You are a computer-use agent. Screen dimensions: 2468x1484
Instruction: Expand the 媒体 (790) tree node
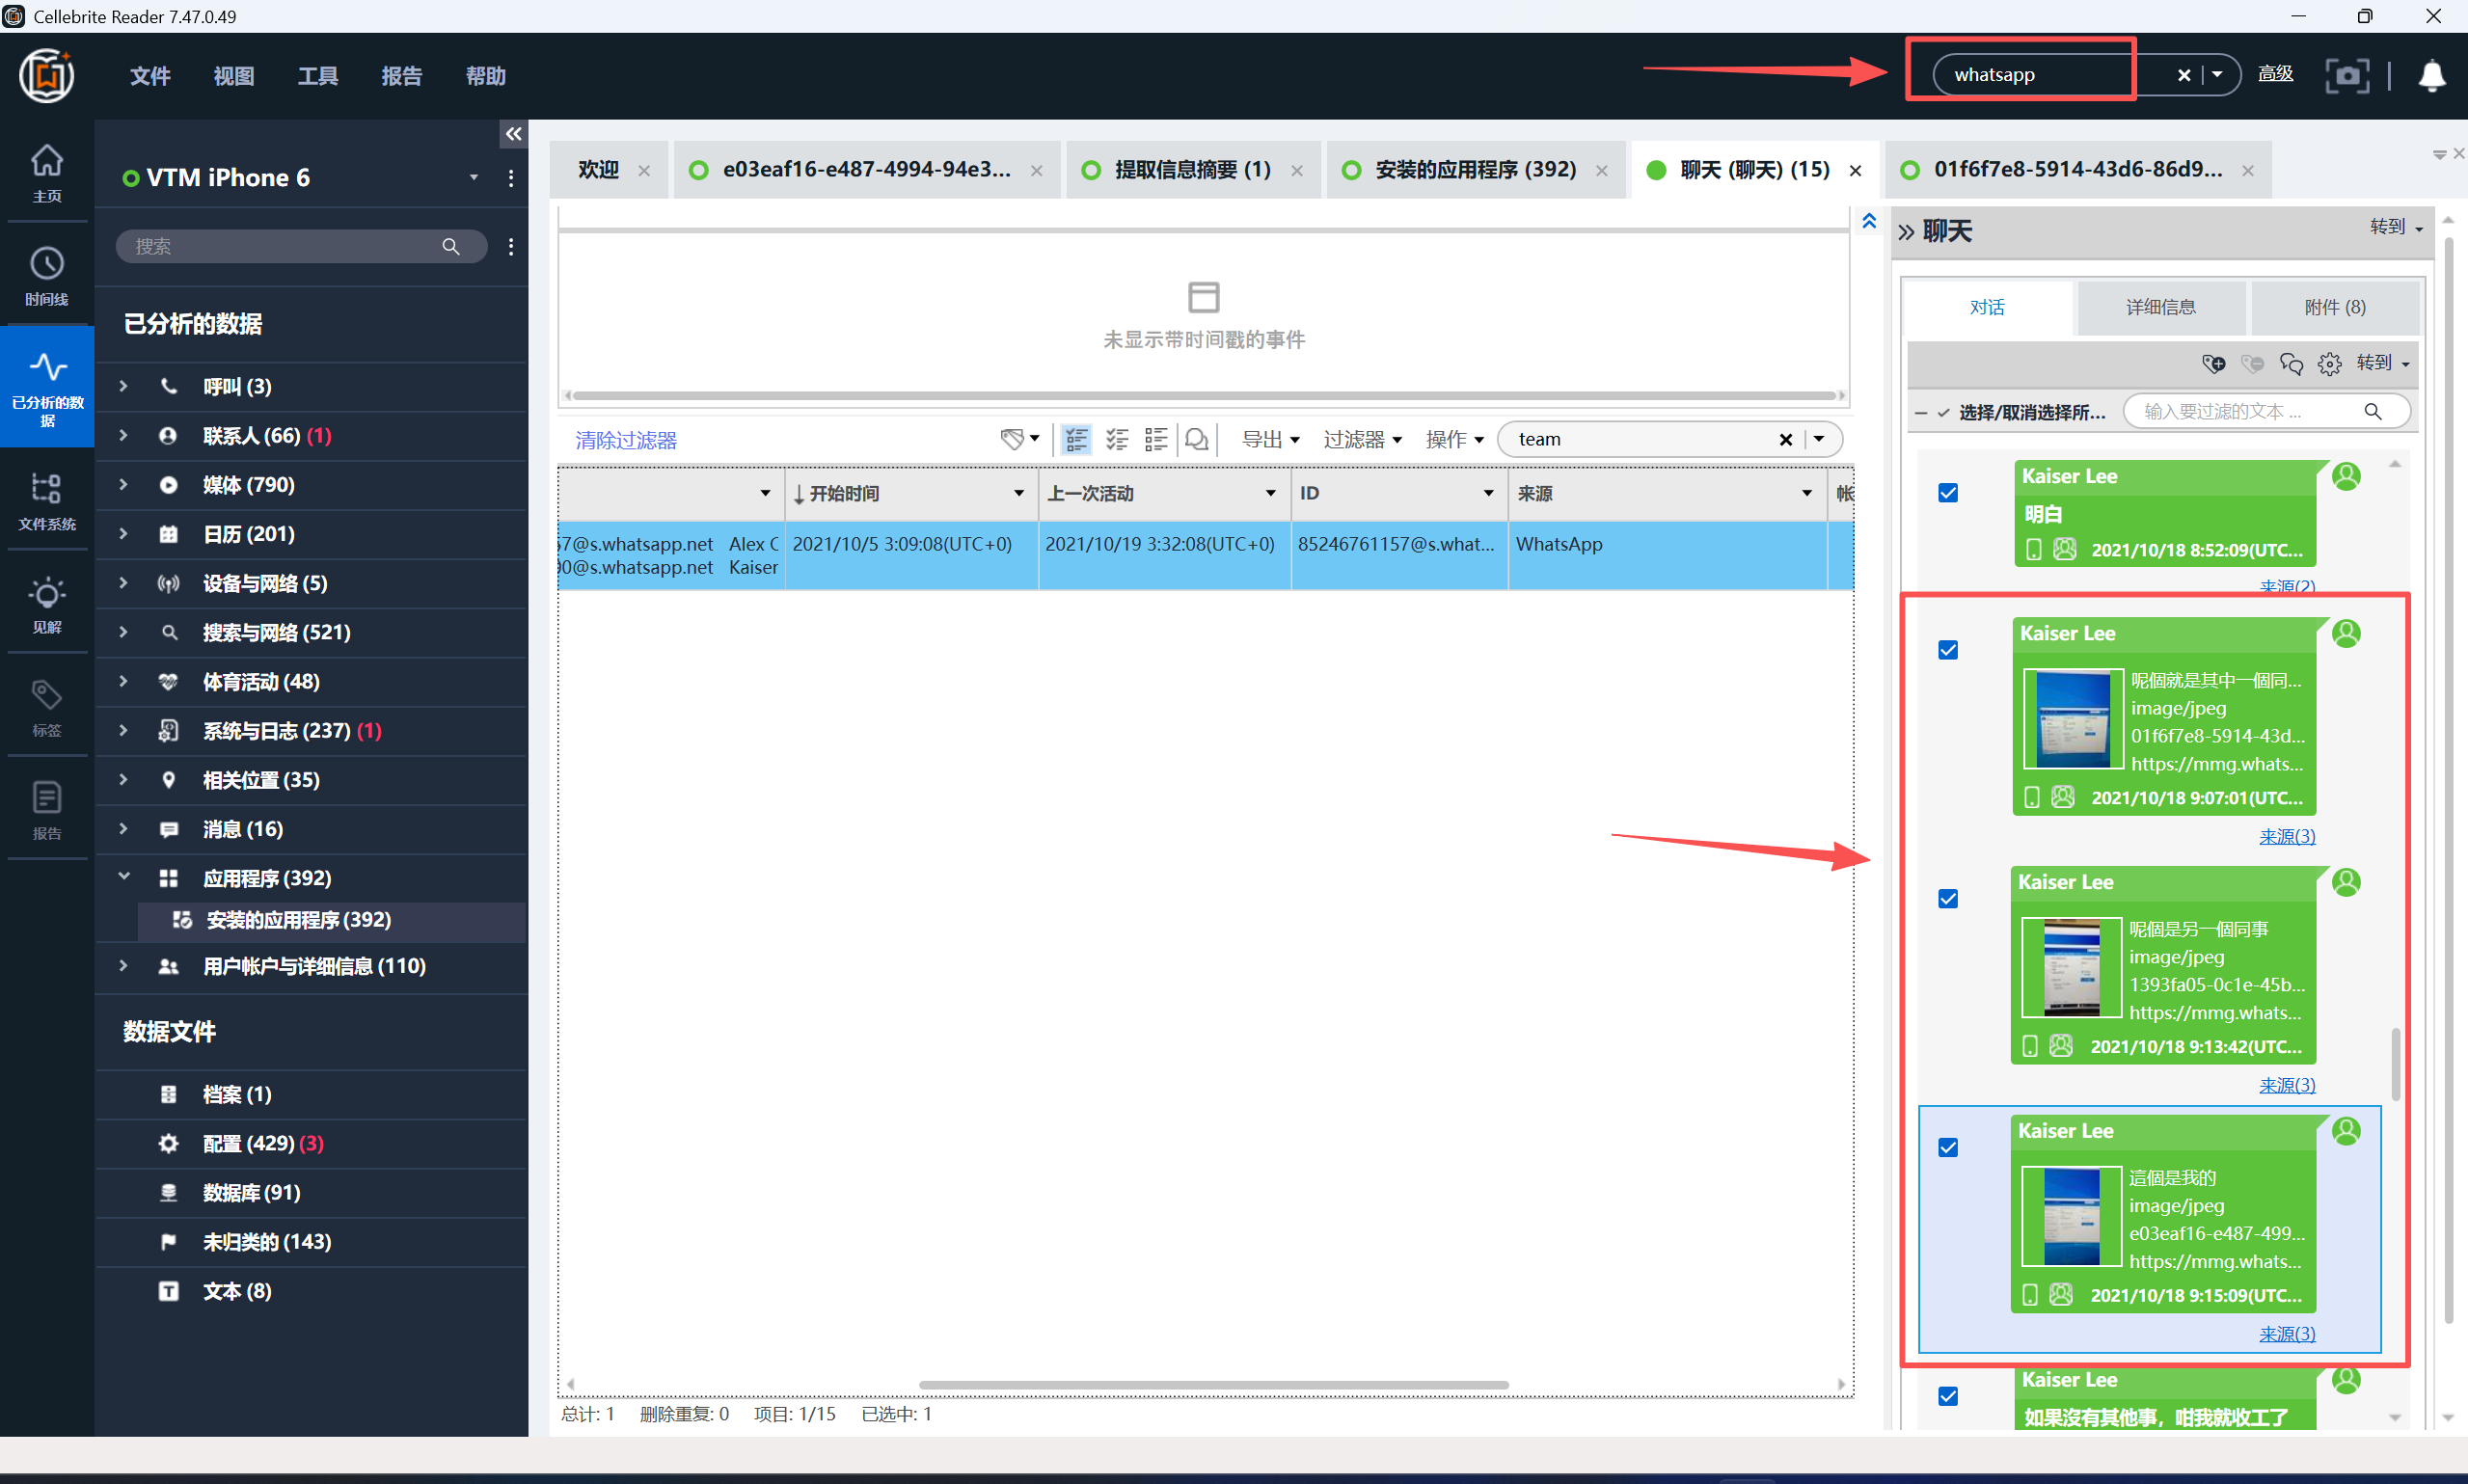click(x=123, y=484)
